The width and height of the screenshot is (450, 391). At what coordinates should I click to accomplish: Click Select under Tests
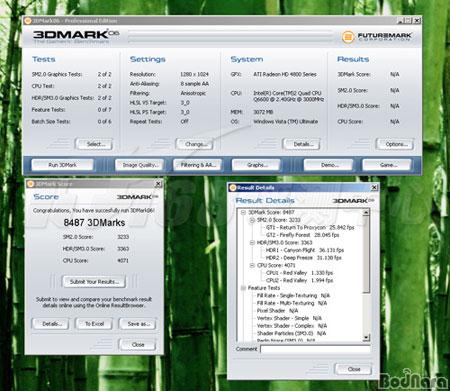click(x=95, y=144)
